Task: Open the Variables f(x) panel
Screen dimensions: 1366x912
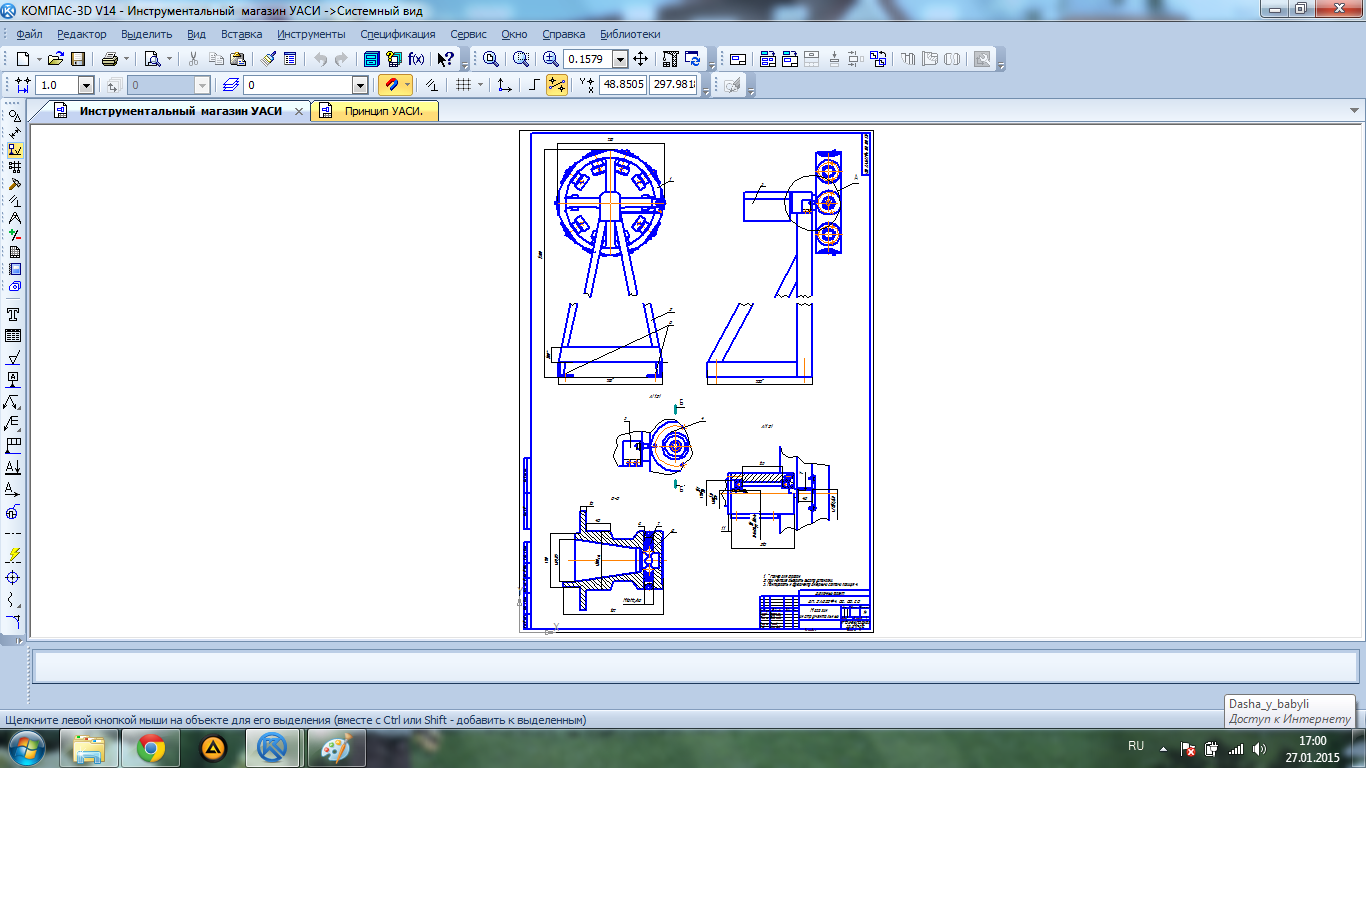Action: pos(416,59)
